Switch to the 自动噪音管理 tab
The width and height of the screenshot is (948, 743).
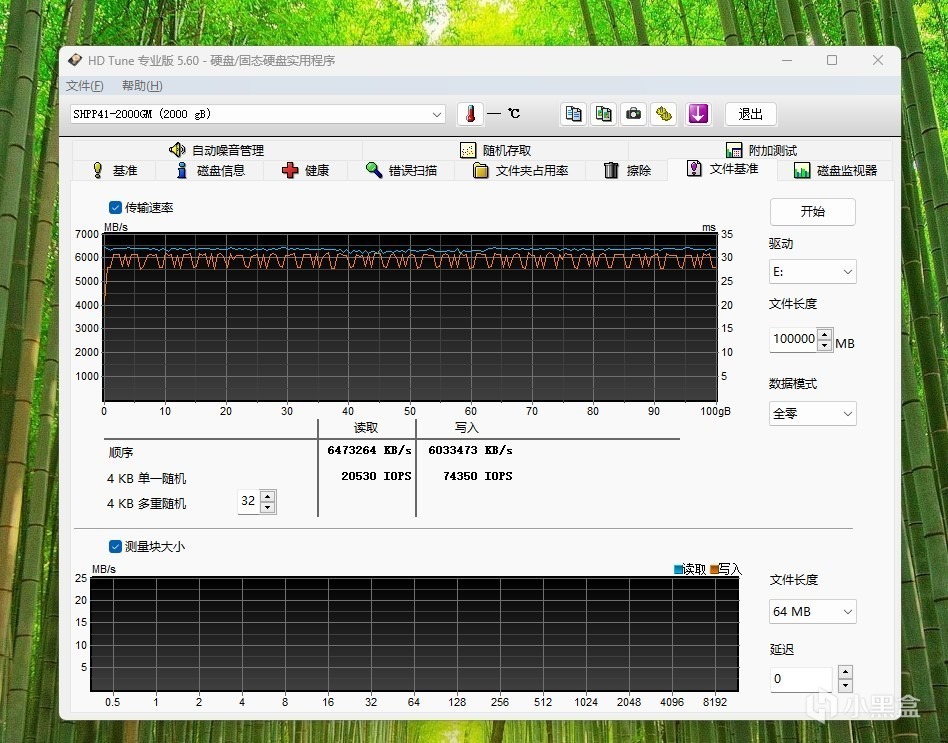pyautogui.click(x=216, y=150)
